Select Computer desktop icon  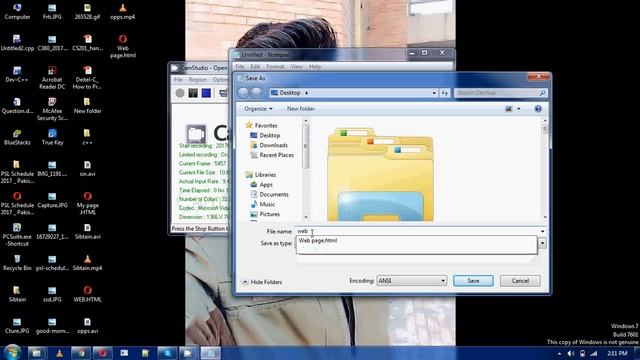pos(17,11)
